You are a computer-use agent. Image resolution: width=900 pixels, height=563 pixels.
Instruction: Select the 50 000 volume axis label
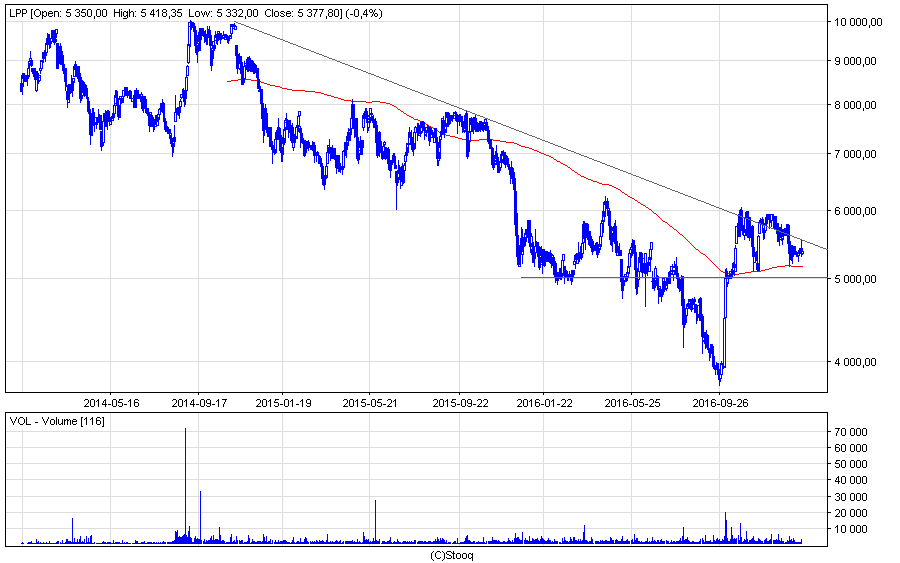coord(852,464)
